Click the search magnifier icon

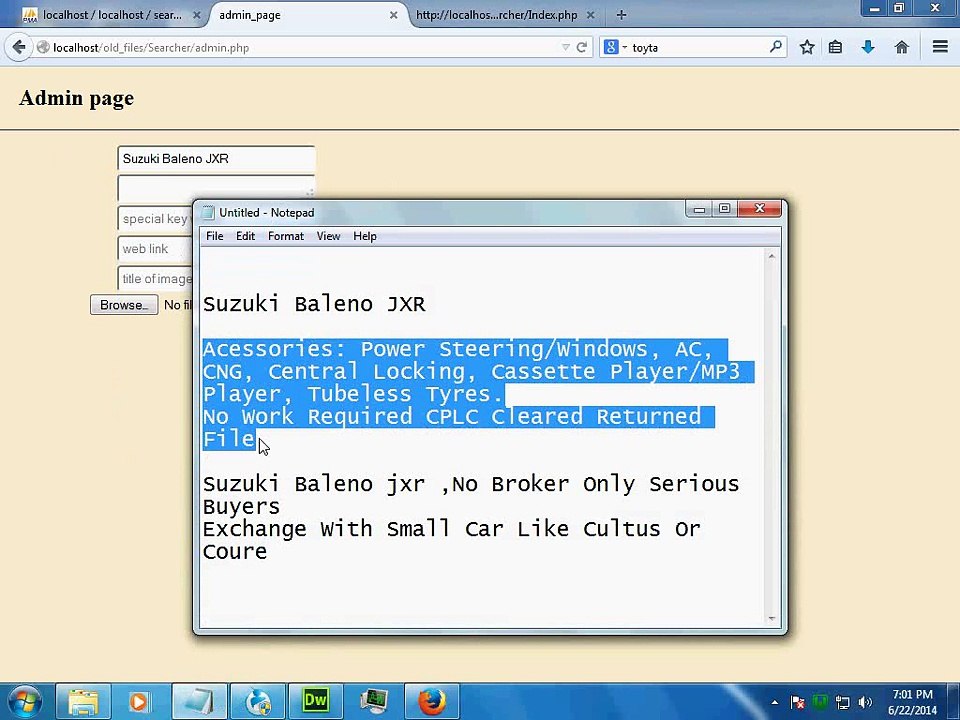point(775,47)
